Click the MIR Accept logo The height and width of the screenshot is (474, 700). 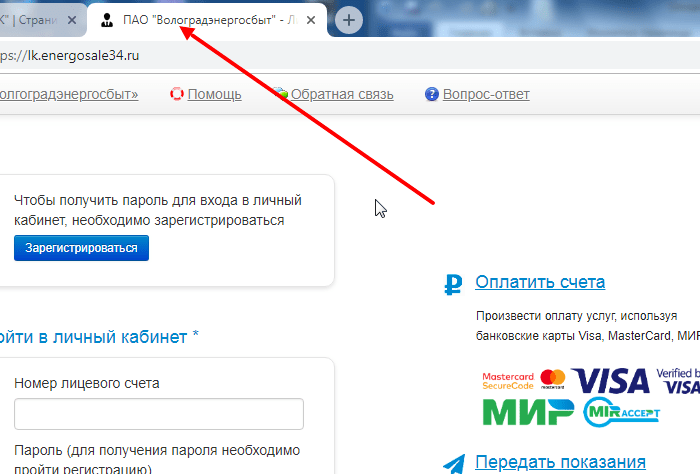coord(621,412)
